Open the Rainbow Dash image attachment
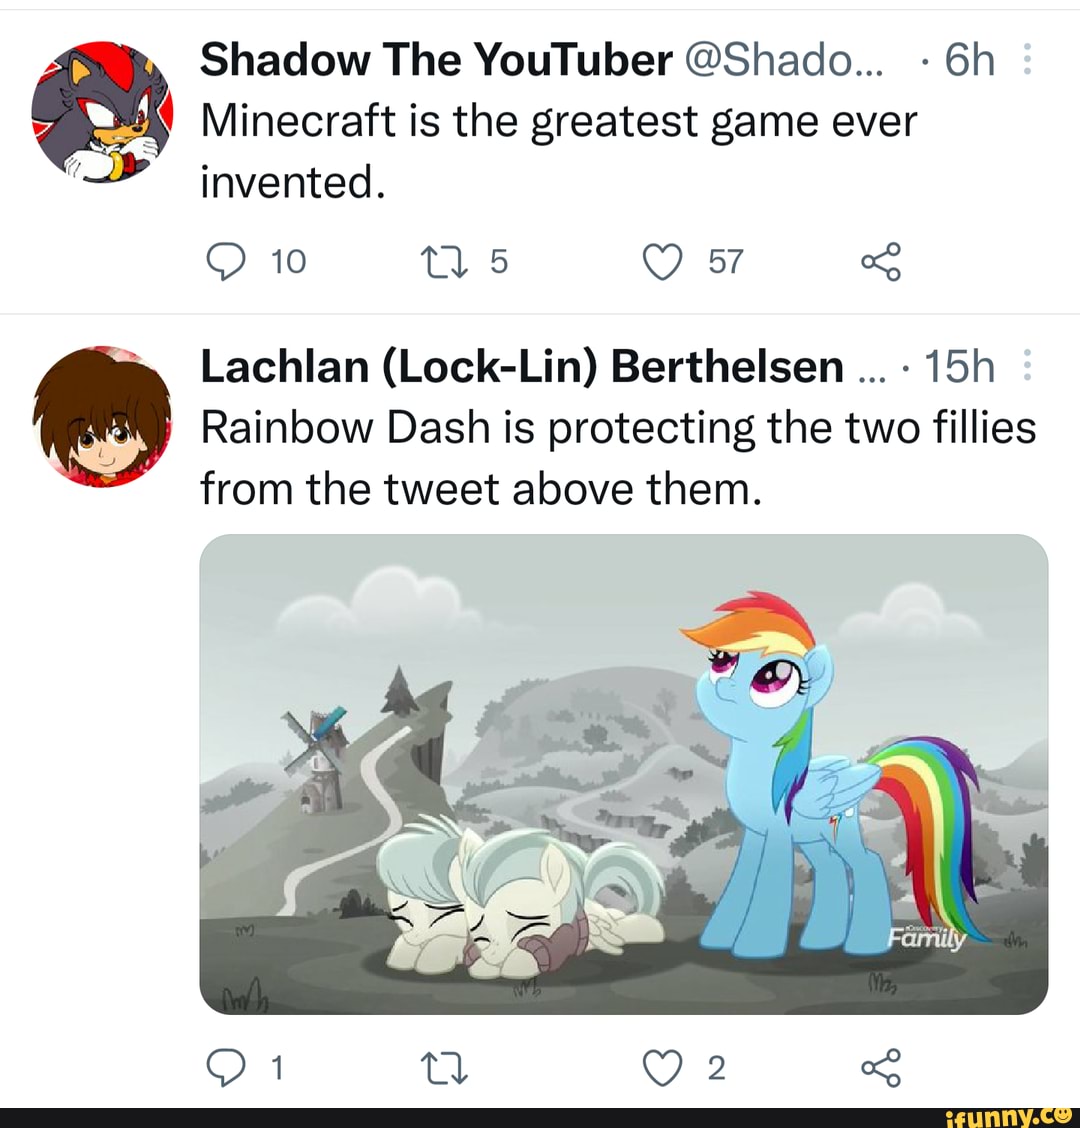This screenshot has height=1128, width=1080. point(623,773)
